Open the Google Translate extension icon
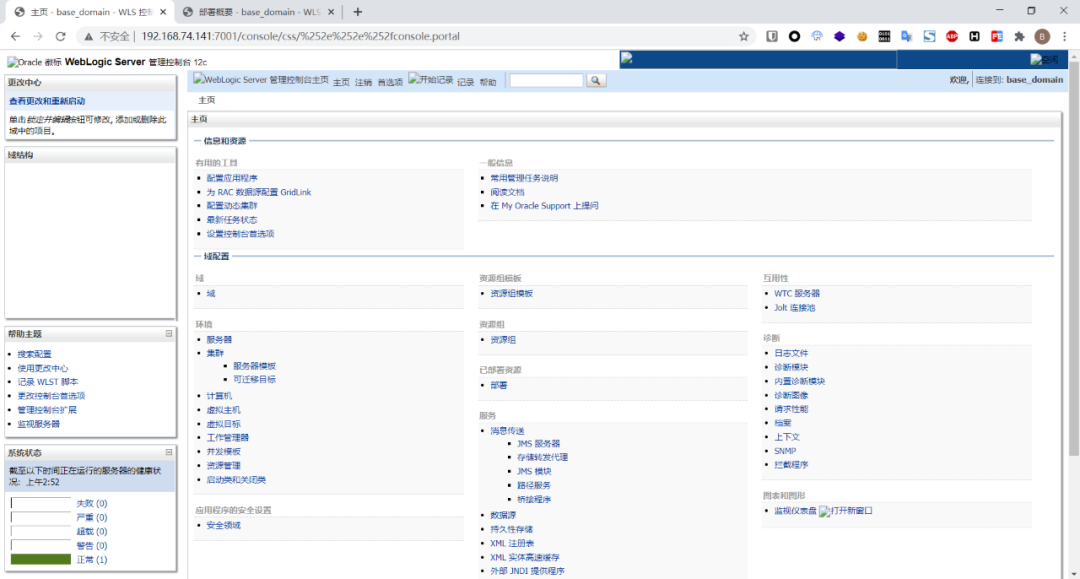1080x579 pixels. (x=906, y=36)
